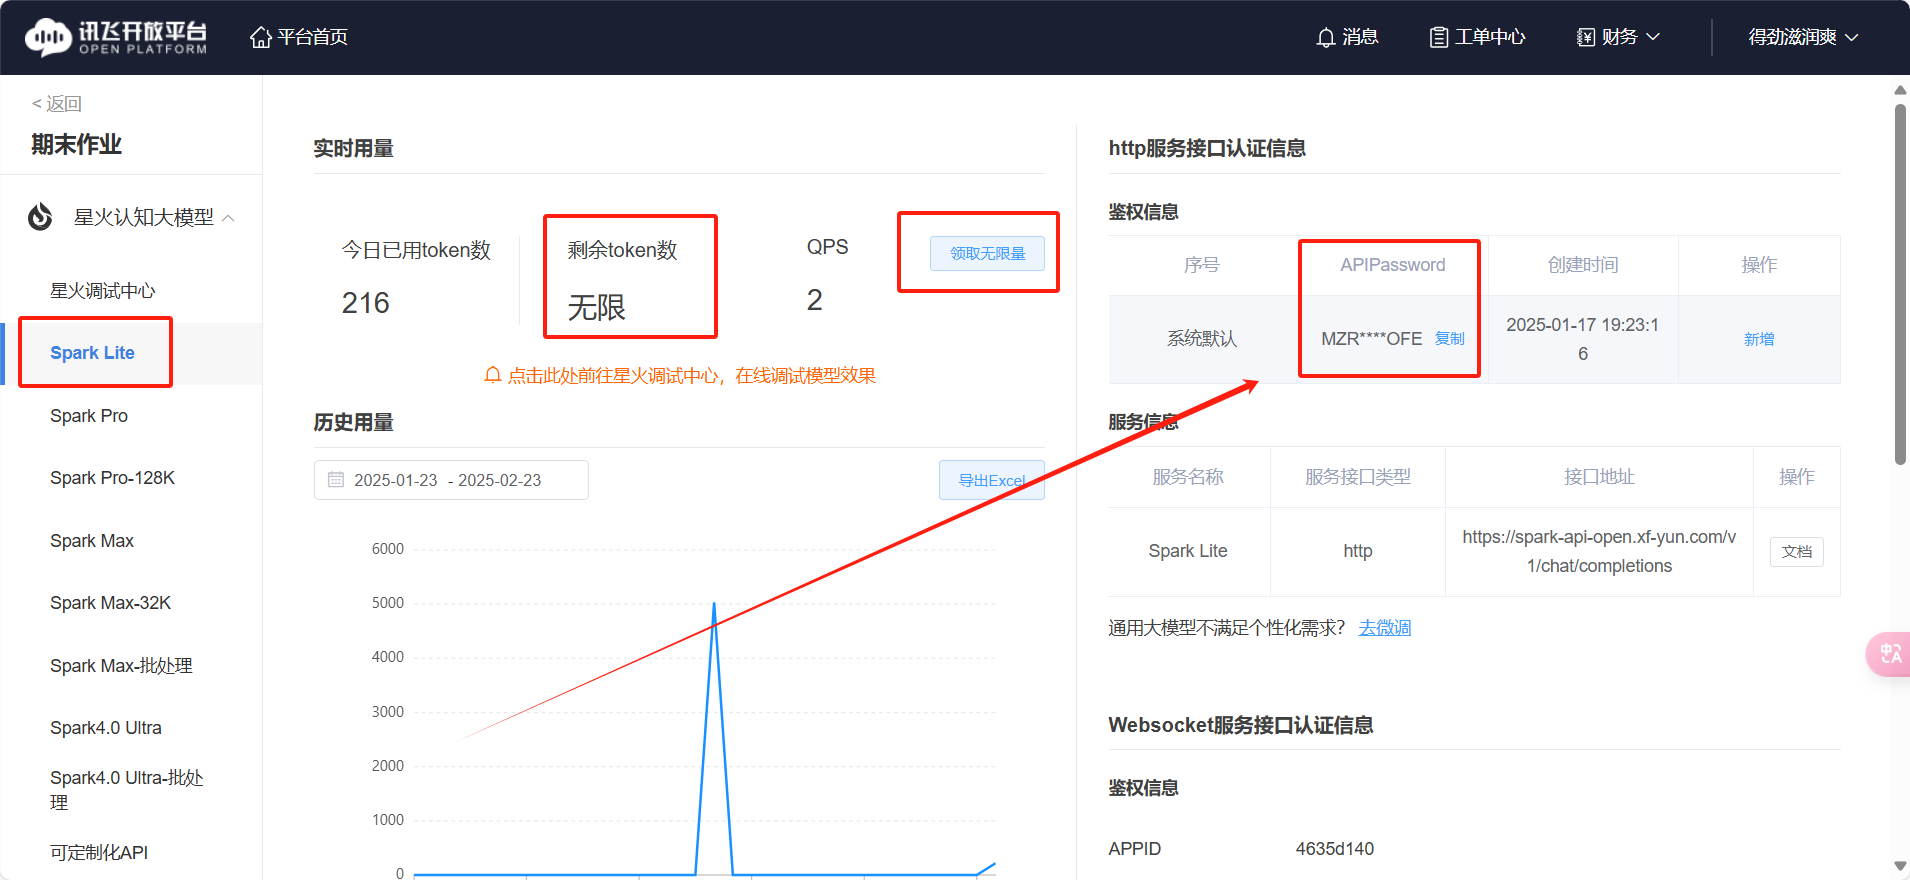Select Spark Max-批处理 in sidebar
The height and width of the screenshot is (880, 1910).
pos(121,666)
